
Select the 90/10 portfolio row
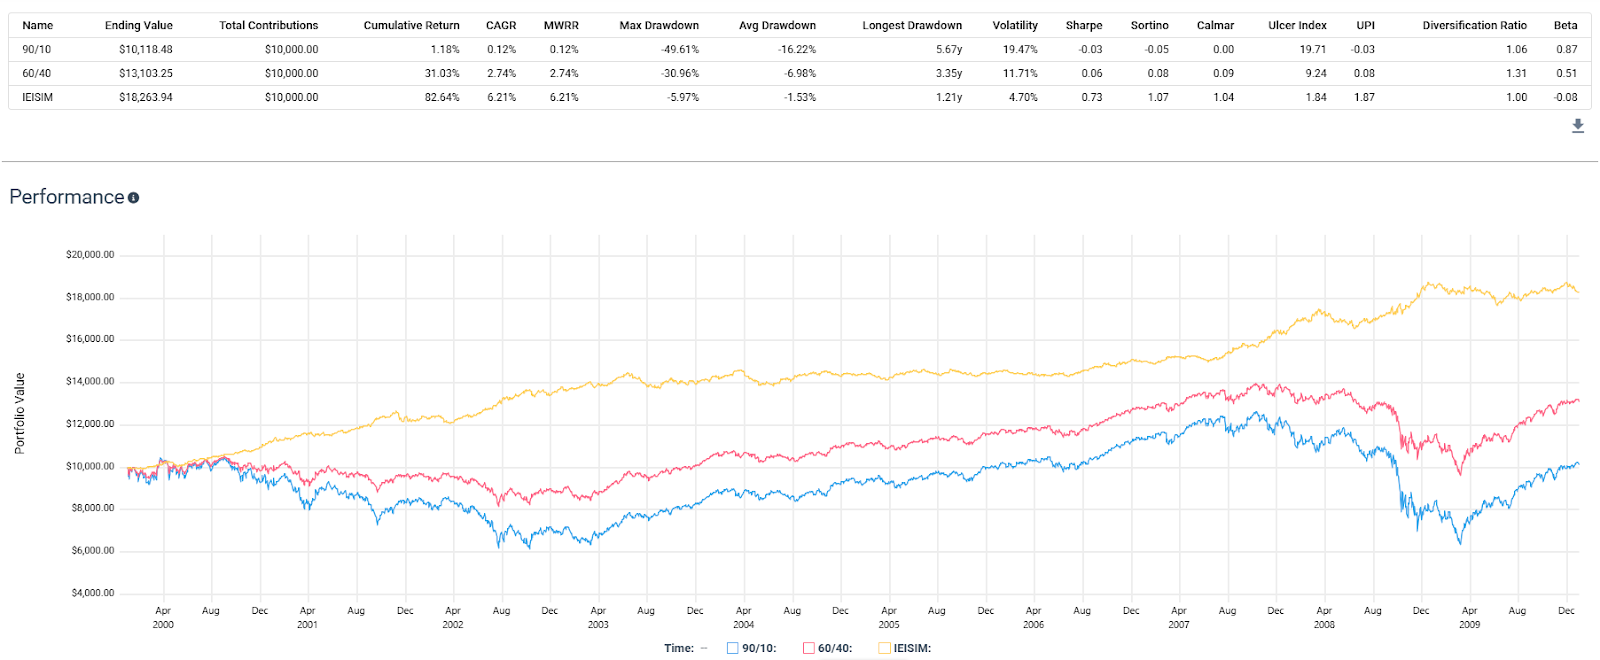click(x=799, y=49)
